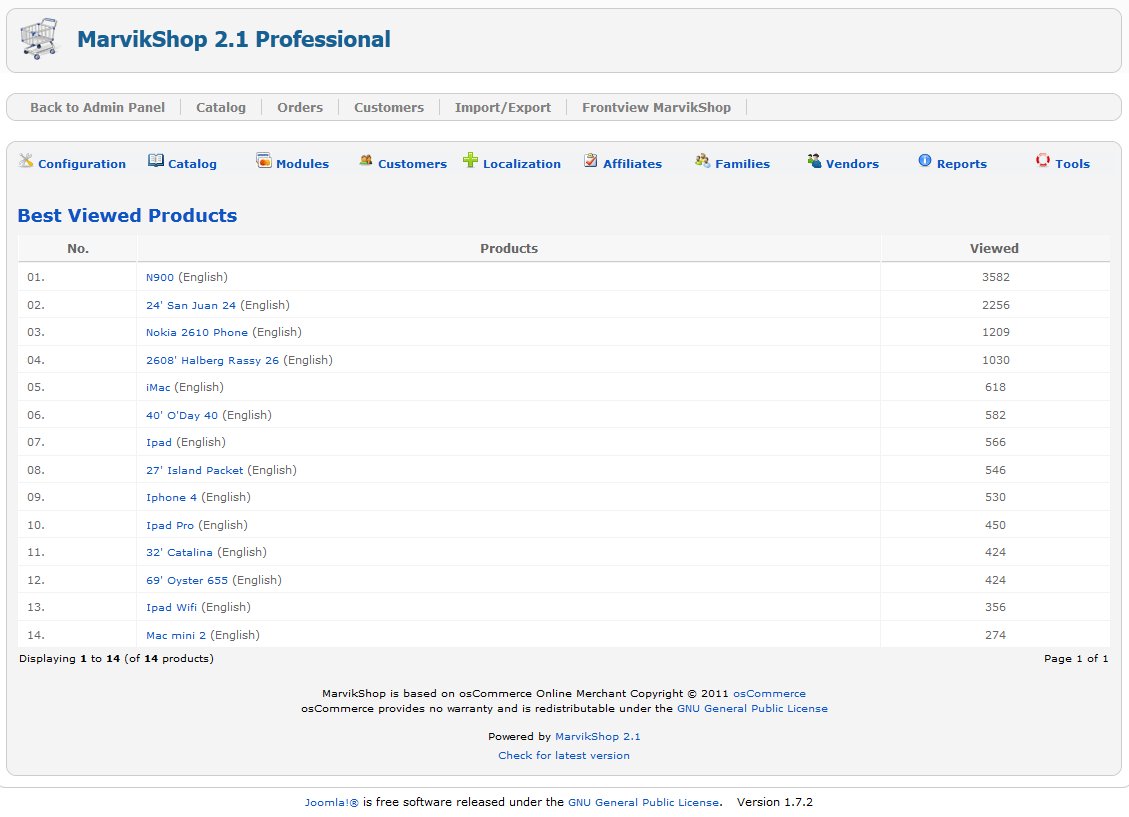
Task: Open the Tools section link
Action: click(1073, 164)
